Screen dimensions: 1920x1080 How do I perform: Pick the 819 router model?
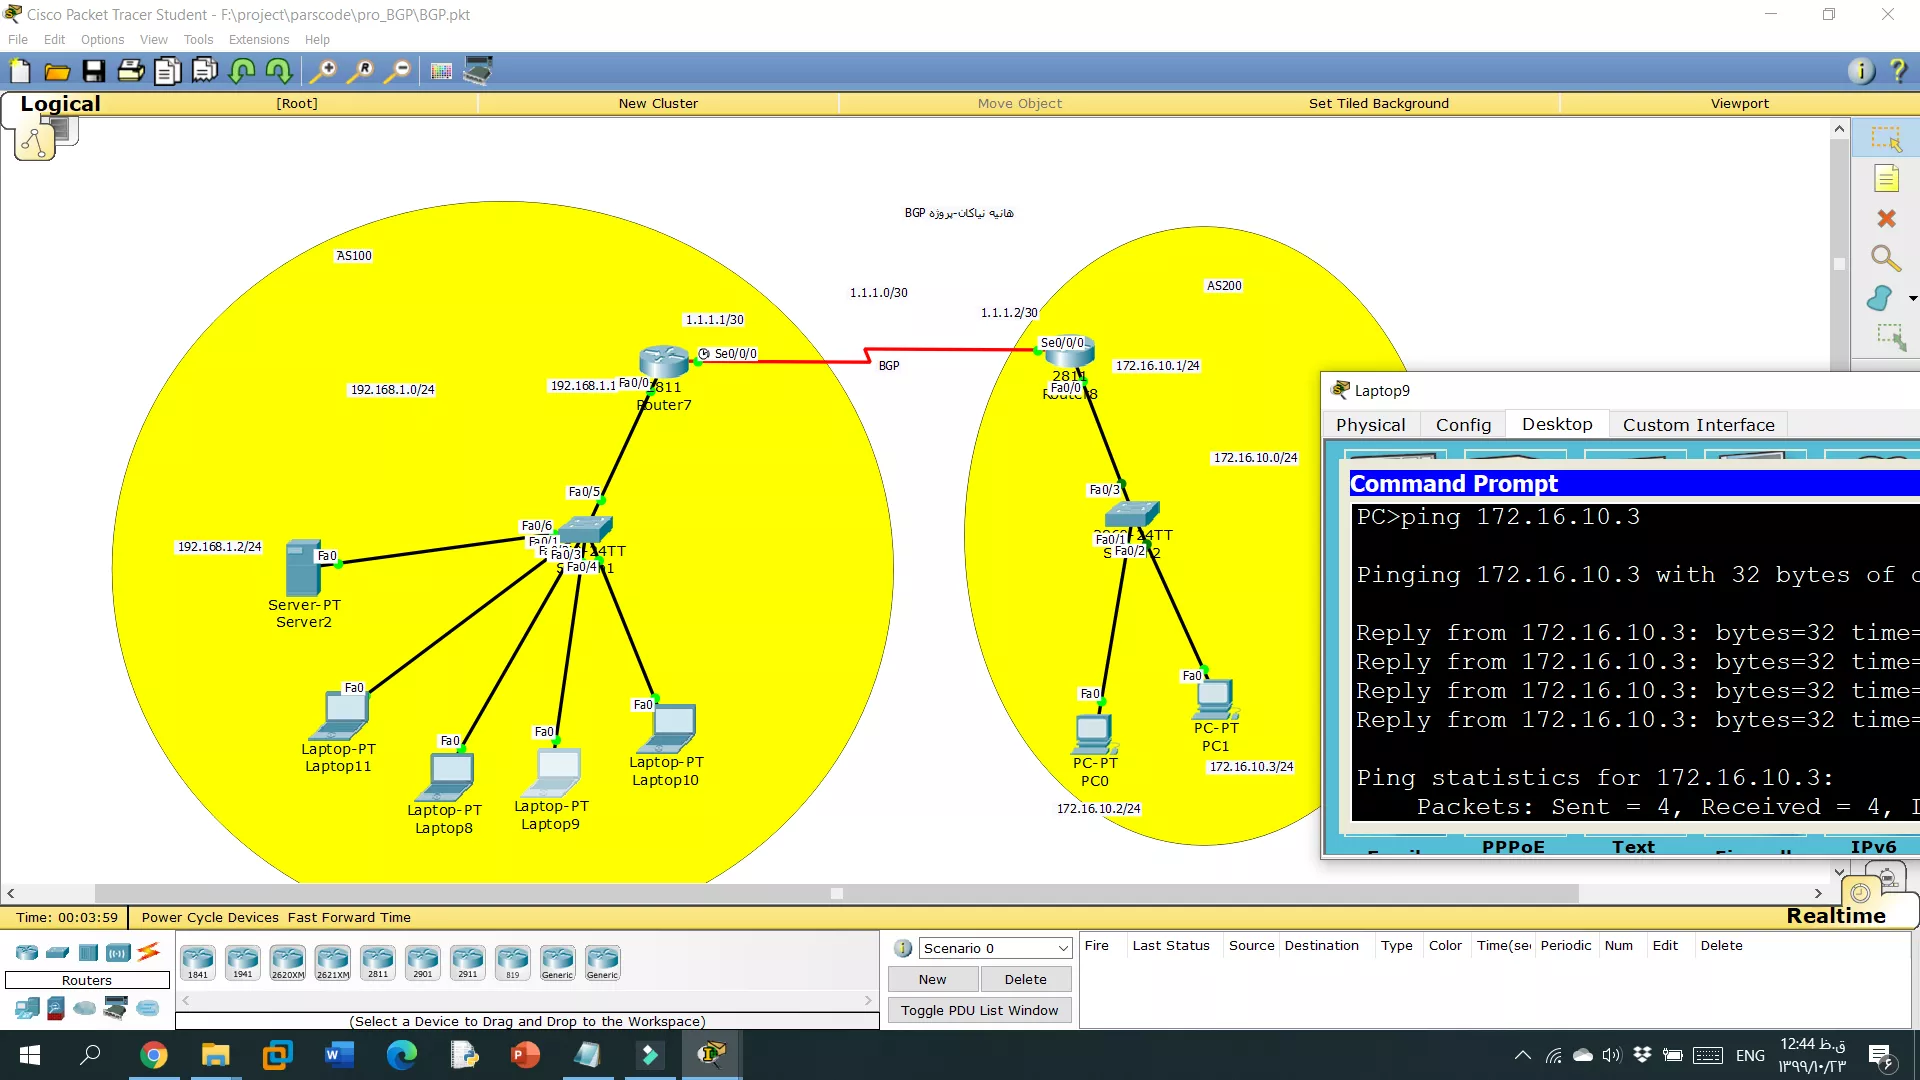click(513, 962)
